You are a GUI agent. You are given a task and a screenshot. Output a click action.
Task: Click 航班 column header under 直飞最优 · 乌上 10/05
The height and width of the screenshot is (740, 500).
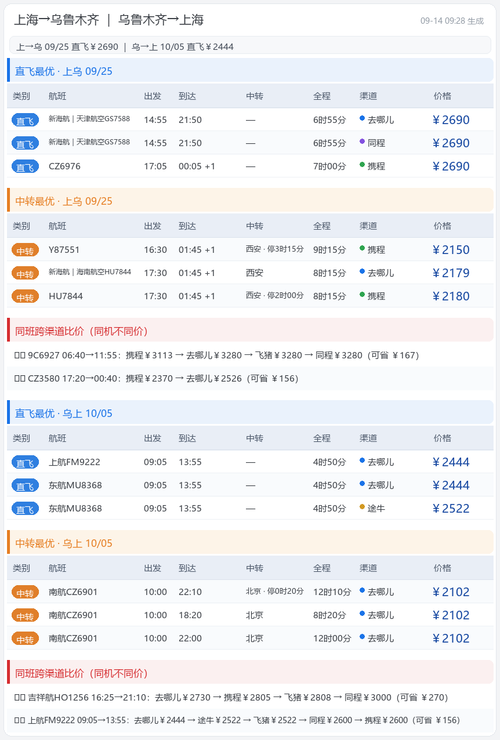[x=58, y=438]
